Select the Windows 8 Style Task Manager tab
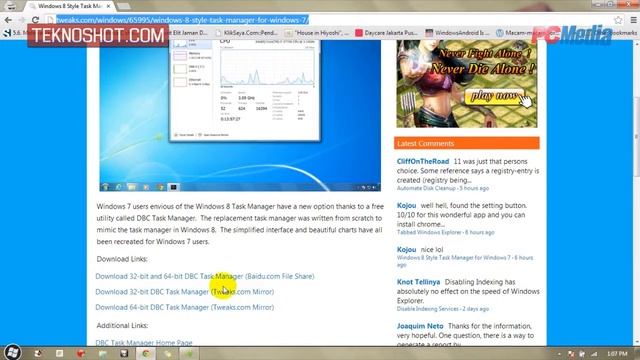The height and width of the screenshot is (360, 640). point(69,6)
